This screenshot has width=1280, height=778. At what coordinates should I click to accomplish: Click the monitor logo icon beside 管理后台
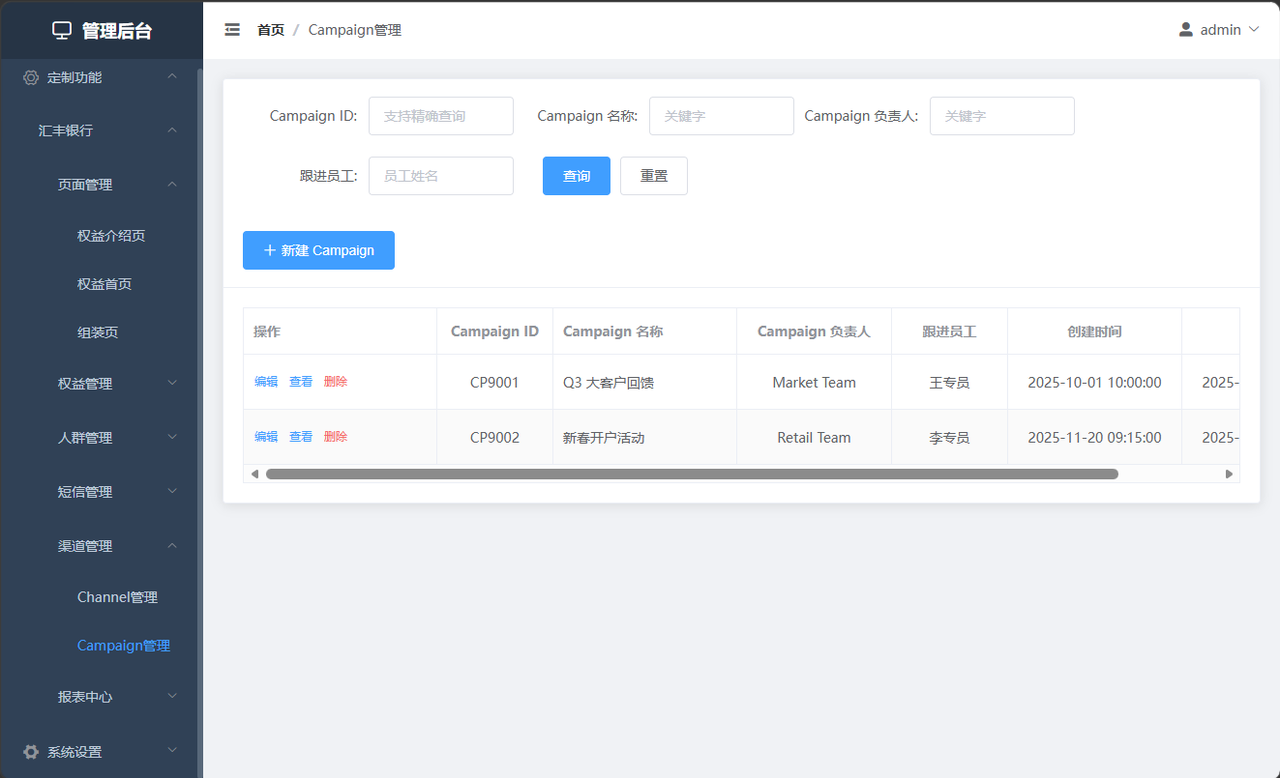(x=62, y=31)
